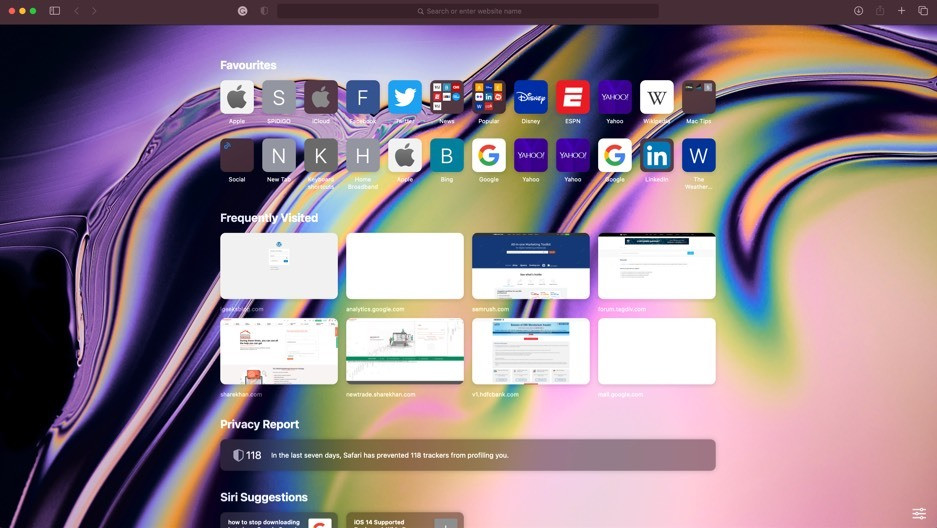Open the iOS 14 Supported Siri suggestion
The width and height of the screenshot is (937, 528).
coord(405,521)
